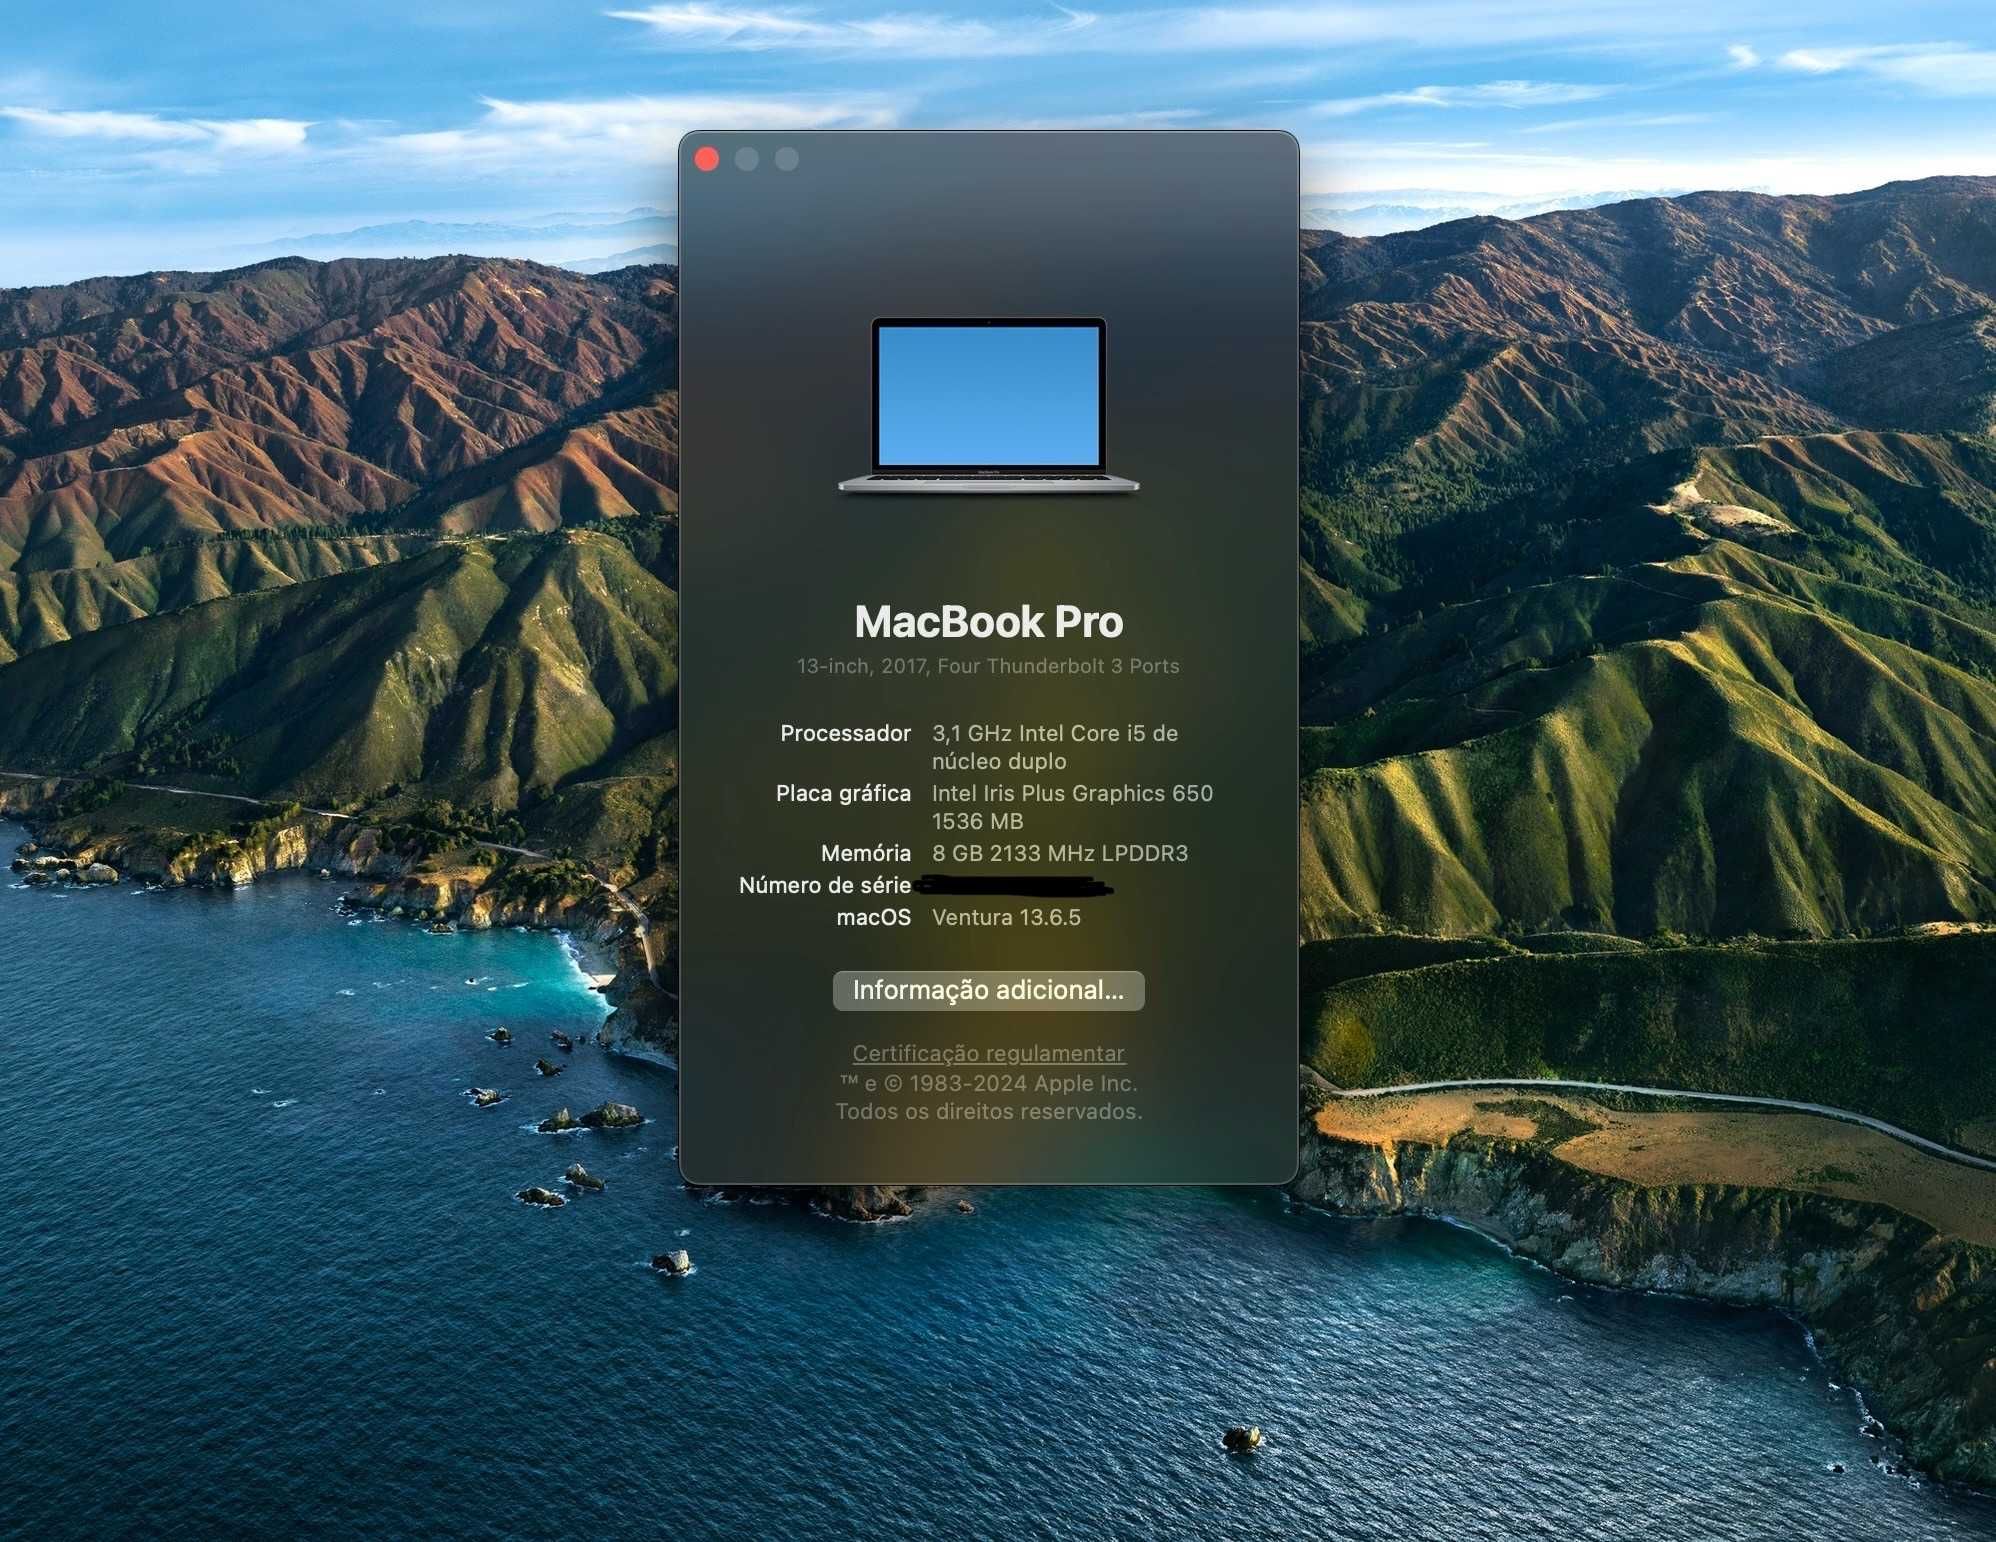Click the greyed-out minimize button
Image resolution: width=1996 pixels, height=1542 pixels.
(x=747, y=159)
